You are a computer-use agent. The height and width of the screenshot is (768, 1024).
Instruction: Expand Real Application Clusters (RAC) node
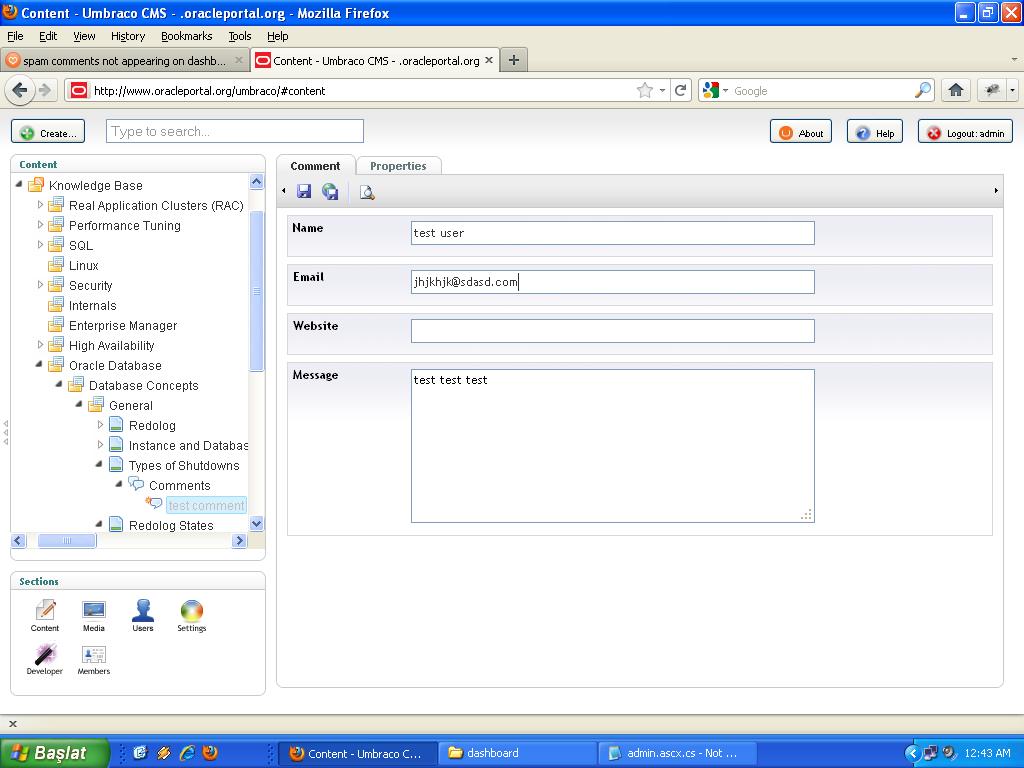(40, 205)
